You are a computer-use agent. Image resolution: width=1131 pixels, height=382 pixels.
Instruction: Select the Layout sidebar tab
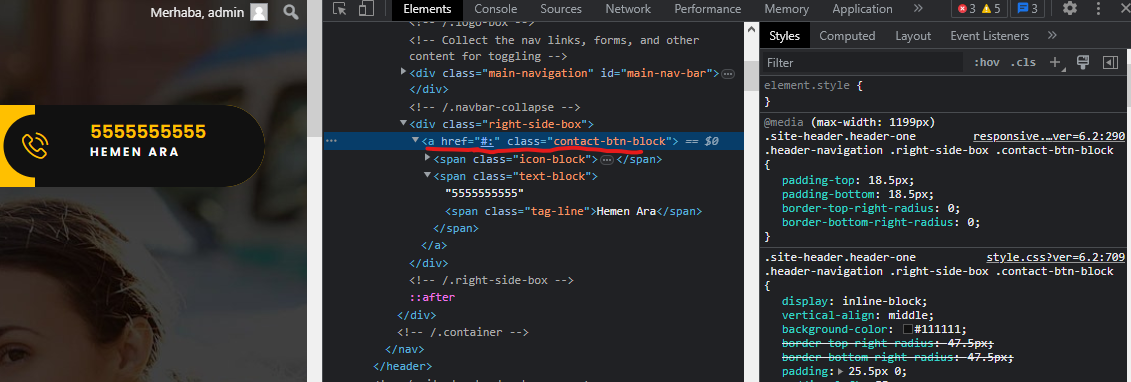[x=913, y=35]
